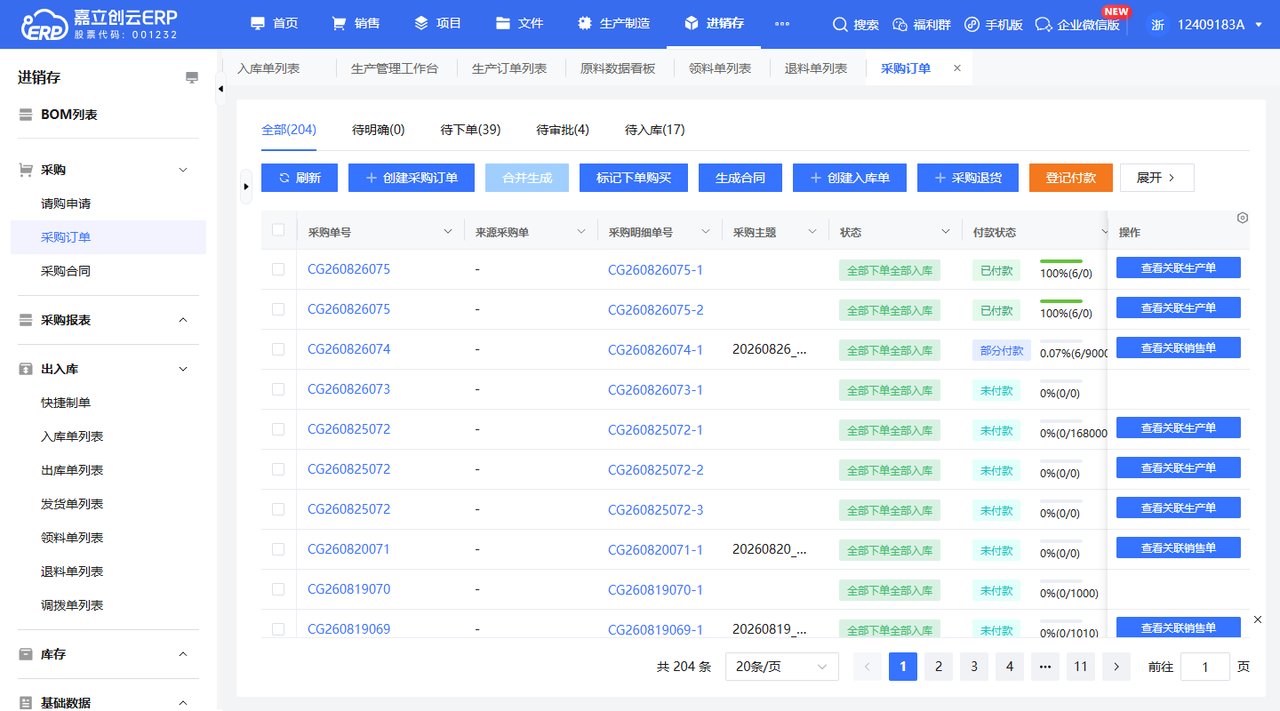Open the 销售 sales menu

click(355, 23)
